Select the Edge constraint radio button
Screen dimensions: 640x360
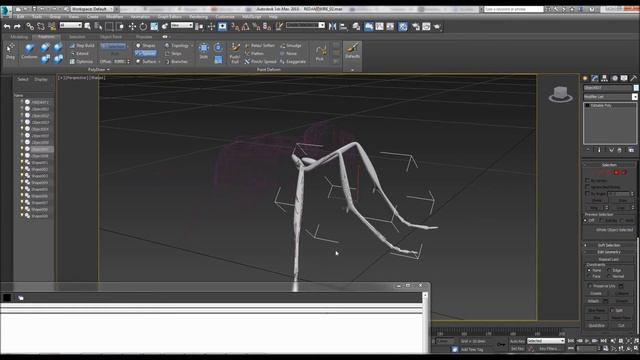point(609,270)
